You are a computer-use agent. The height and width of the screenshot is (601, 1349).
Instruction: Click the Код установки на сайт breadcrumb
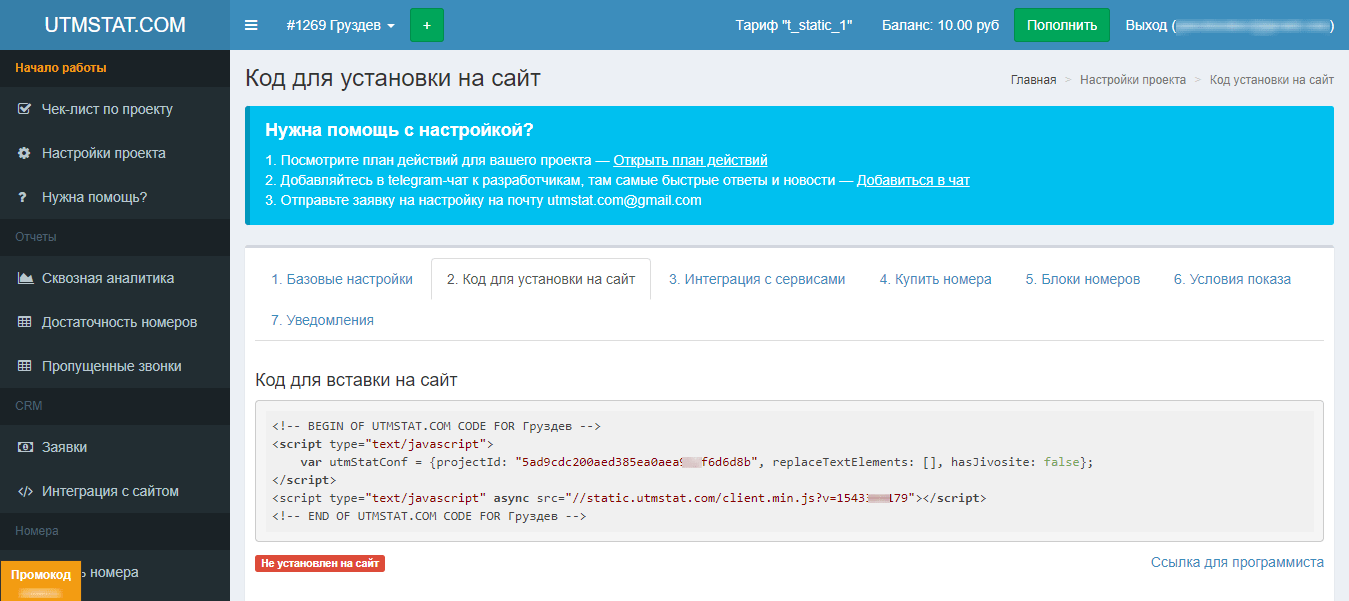(x=1272, y=80)
